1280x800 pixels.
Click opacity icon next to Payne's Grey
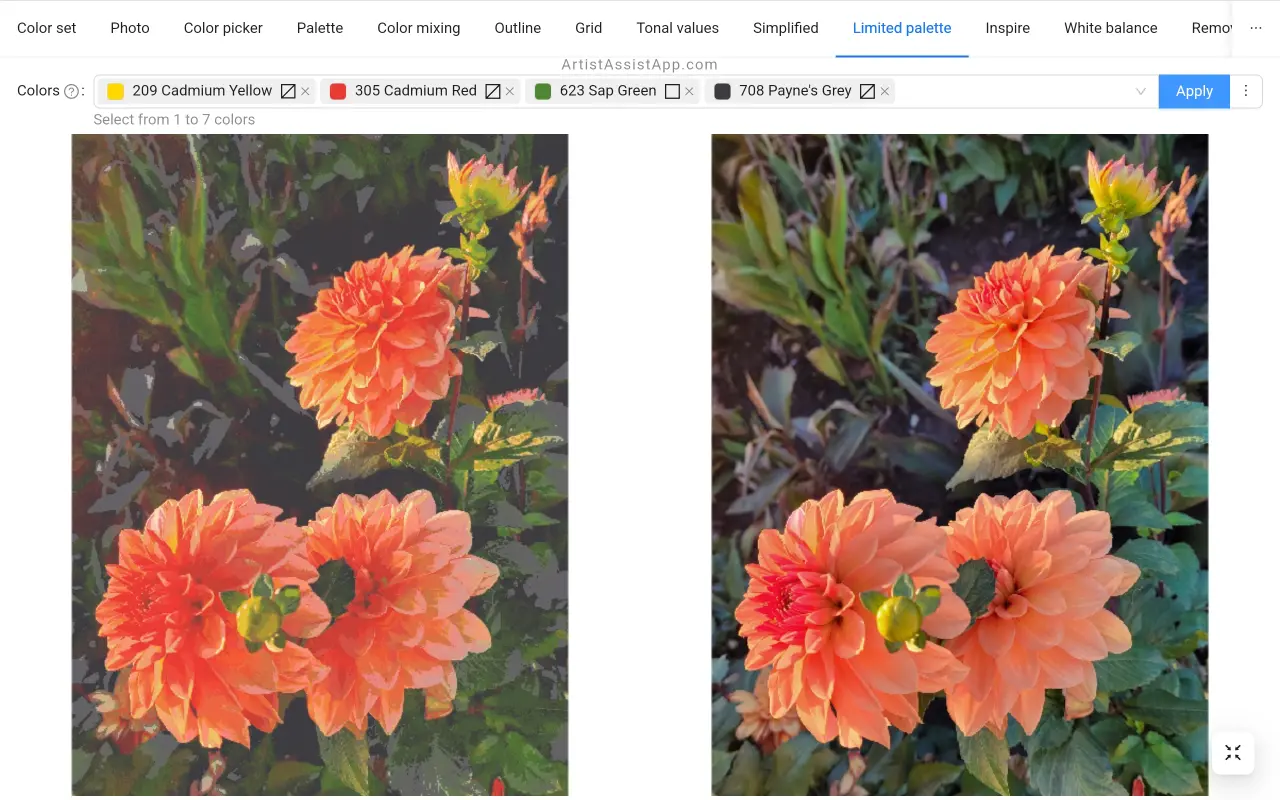click(867, 91)
